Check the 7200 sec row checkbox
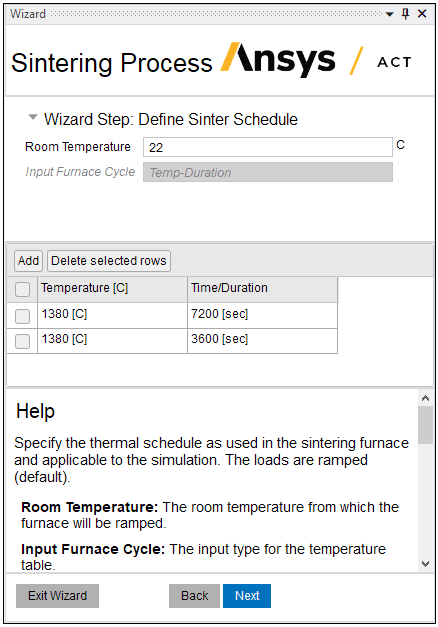This screenshot has width=438, height=627. coord(22,316)
